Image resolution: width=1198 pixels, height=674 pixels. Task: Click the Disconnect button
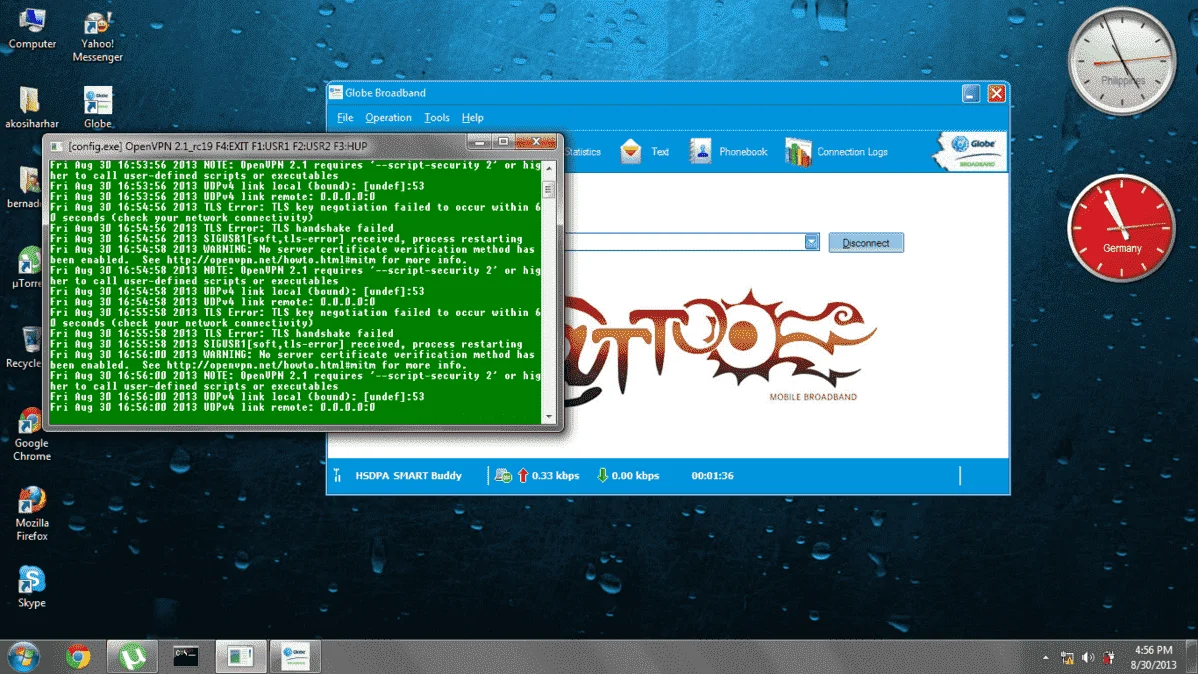pyautogui.click(x=866, y=242)
